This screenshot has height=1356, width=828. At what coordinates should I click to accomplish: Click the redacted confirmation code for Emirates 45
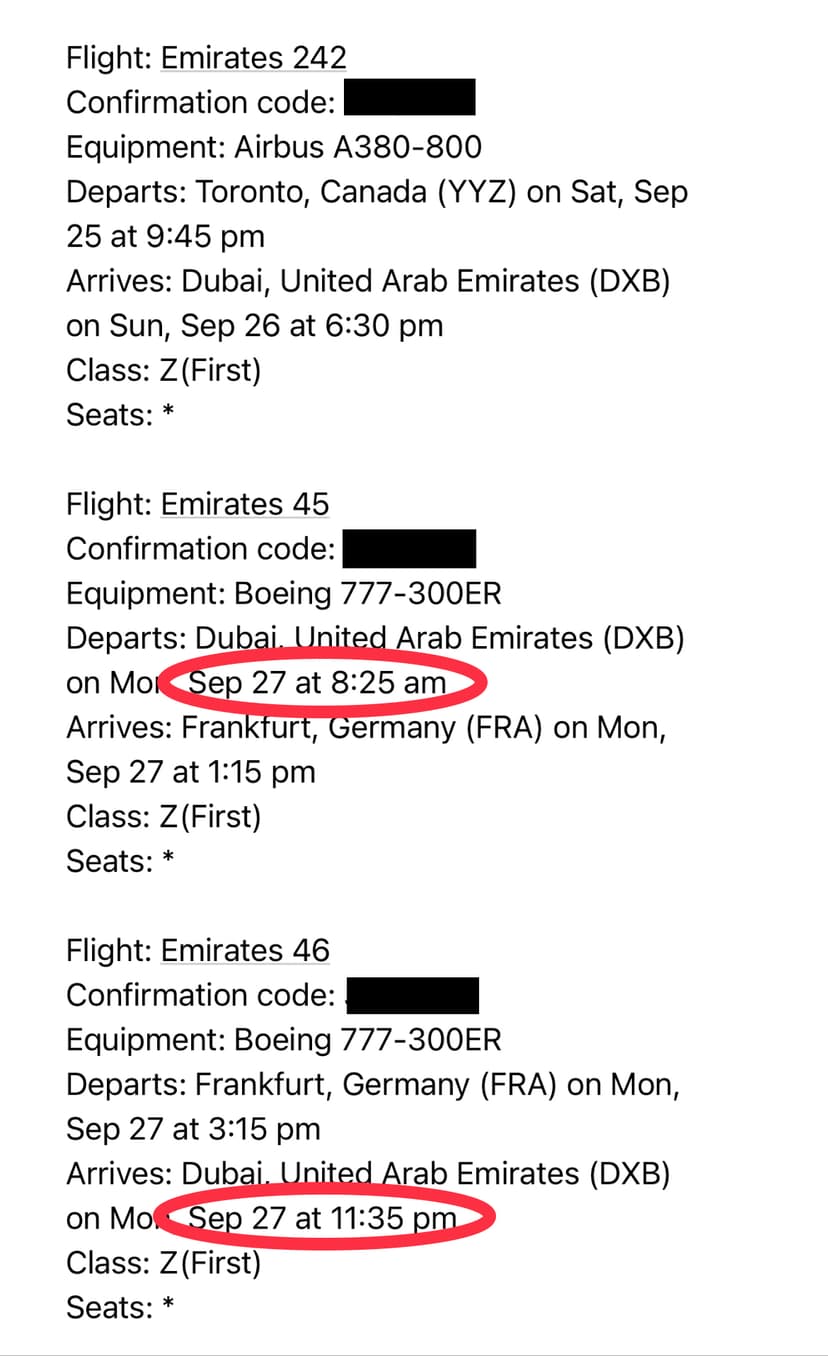pyautogui.click(x=409, y=549)
